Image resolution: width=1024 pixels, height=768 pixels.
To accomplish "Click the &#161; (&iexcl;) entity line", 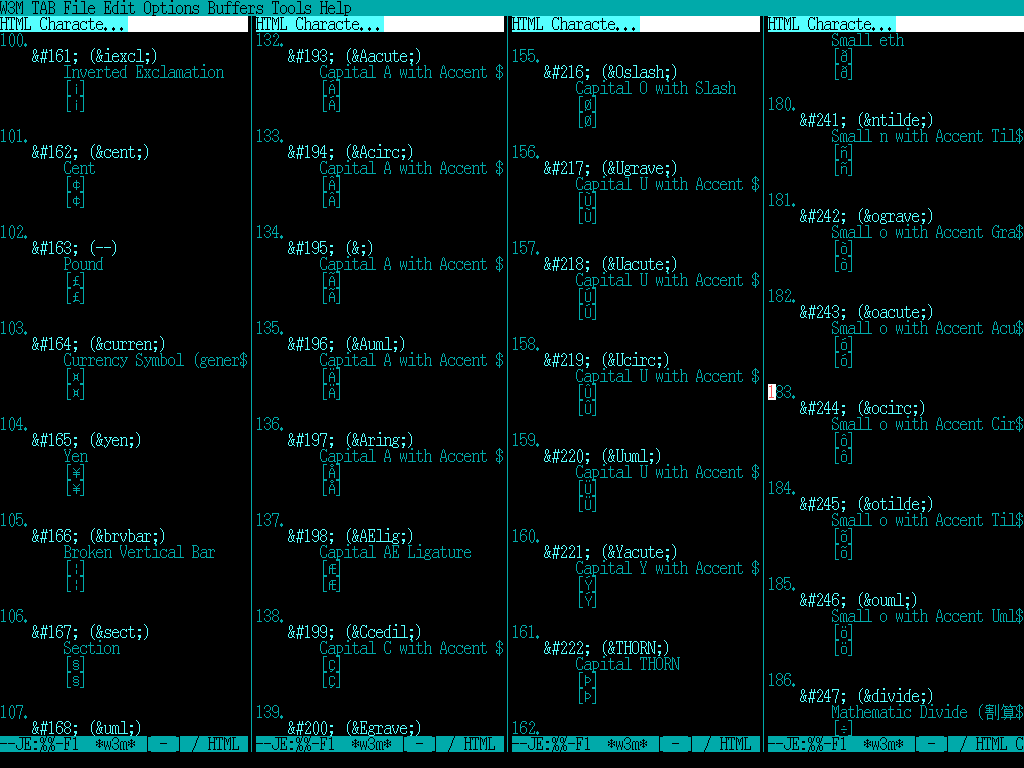I will (x=95, y=56).
